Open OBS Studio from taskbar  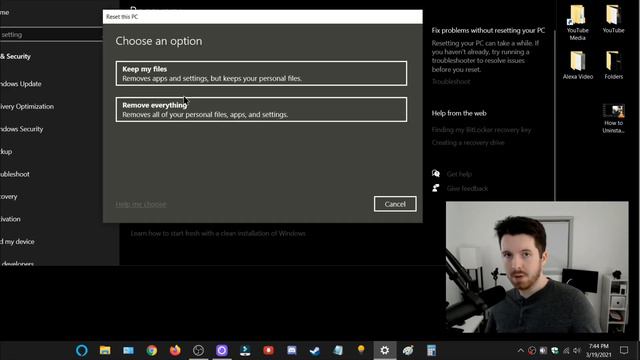(198, 350)
